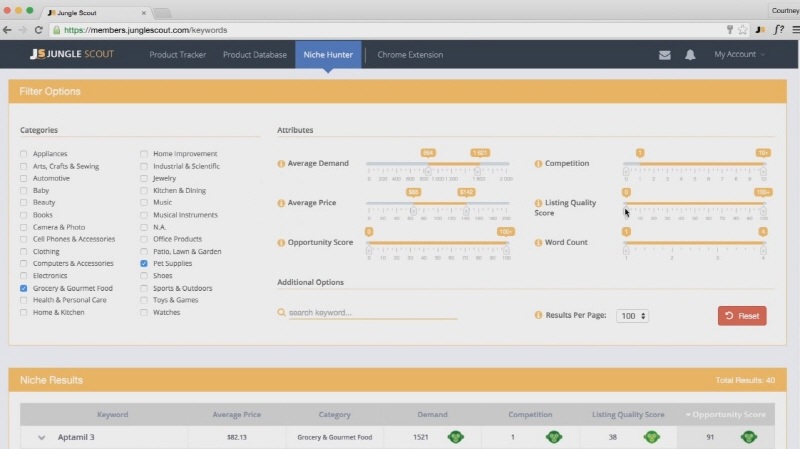Reload the page in the browser
The height and width of the screenshot is (449, 800).
(x=38, y=30)
